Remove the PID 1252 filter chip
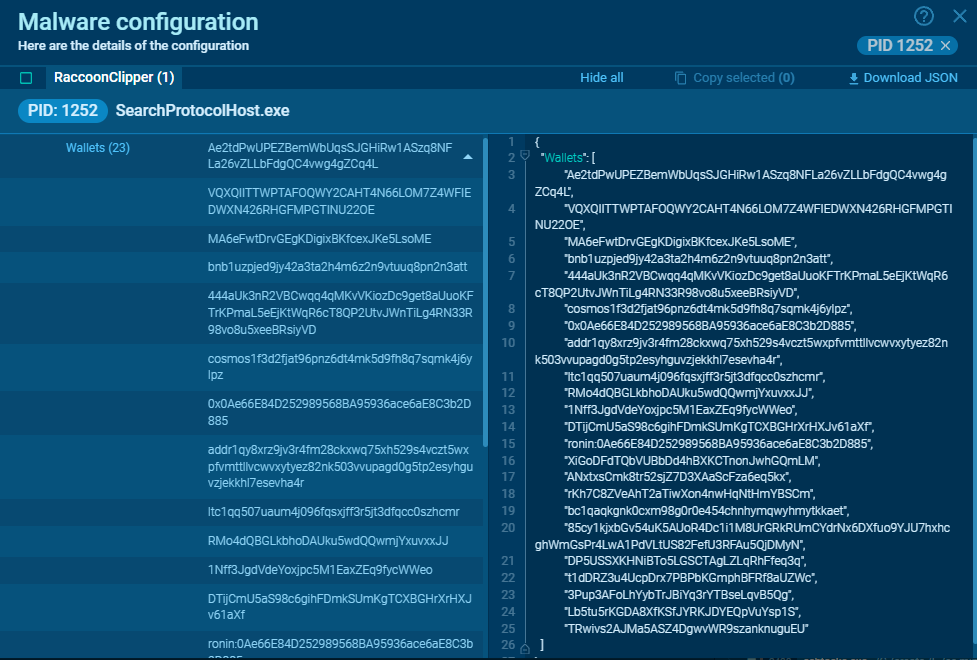The width and height of the screenshot is (977, 660). tap(945, 45)
